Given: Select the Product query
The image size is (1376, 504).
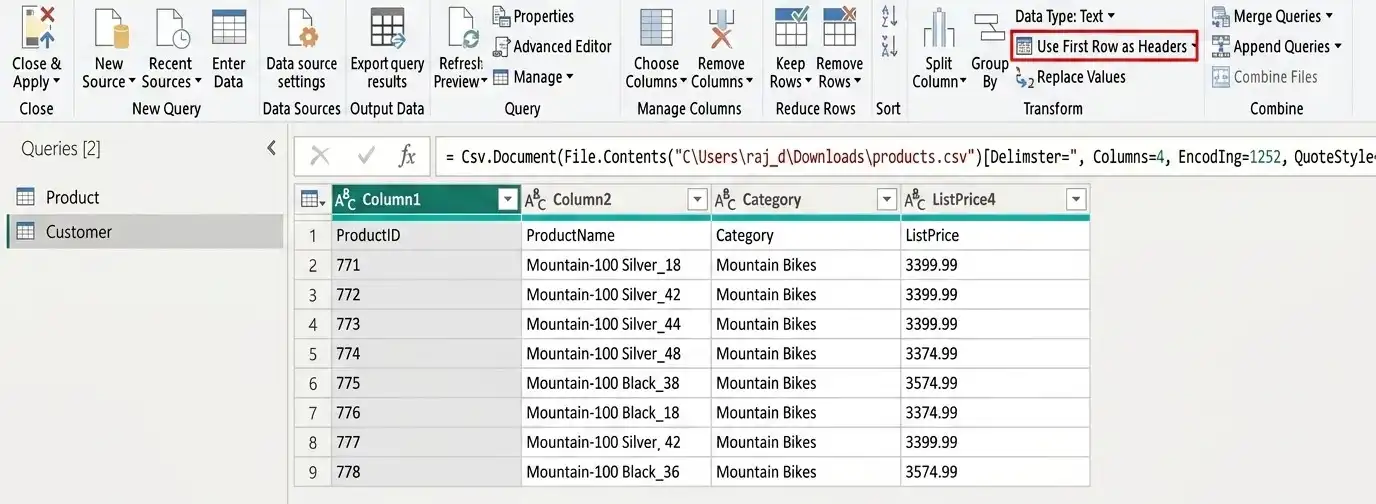Looking at the screenshot, I should coord(145,197).
